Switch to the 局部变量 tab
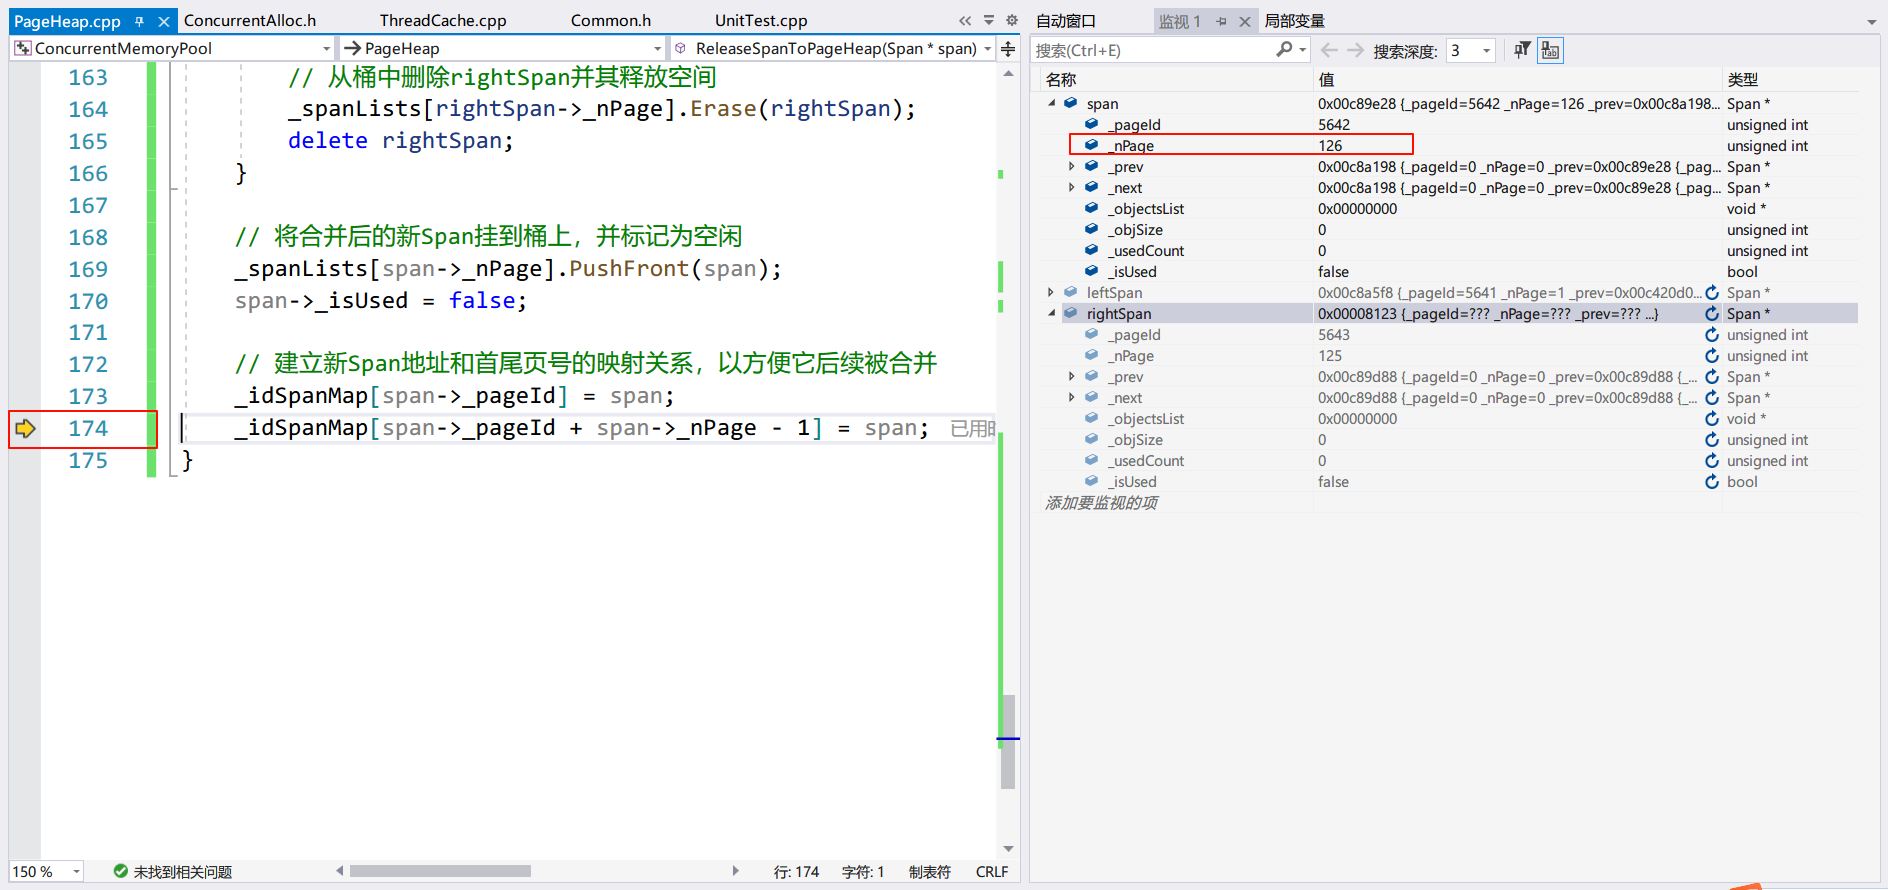1888x890 pixels. coord(1294,21)
